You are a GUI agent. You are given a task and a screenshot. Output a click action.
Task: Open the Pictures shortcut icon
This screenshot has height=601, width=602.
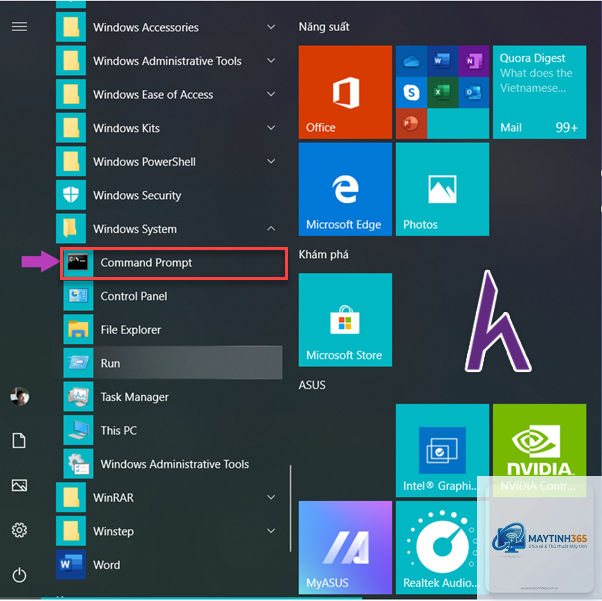point(19,485)
